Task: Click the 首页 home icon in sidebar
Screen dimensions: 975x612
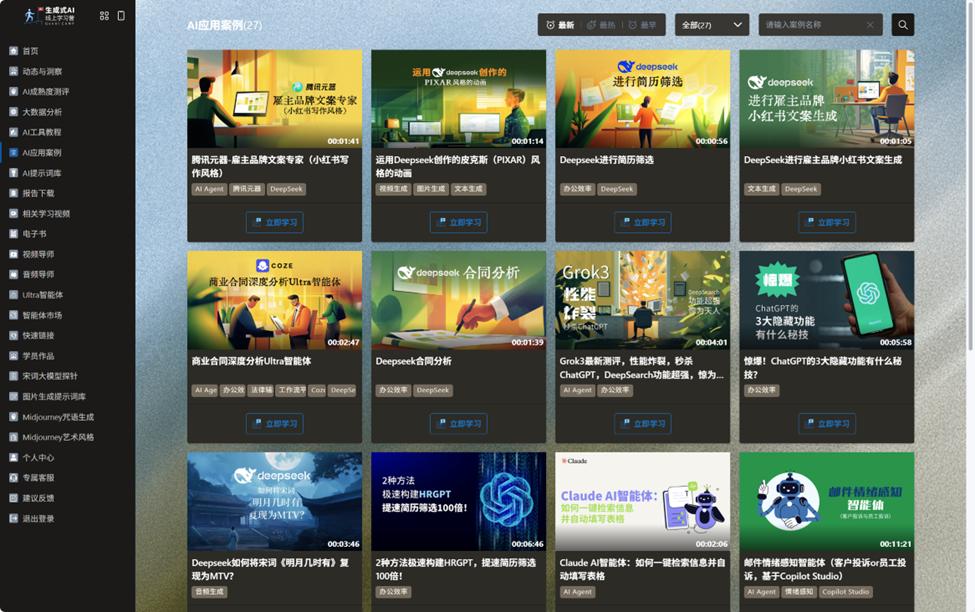Action: point(13,51)
